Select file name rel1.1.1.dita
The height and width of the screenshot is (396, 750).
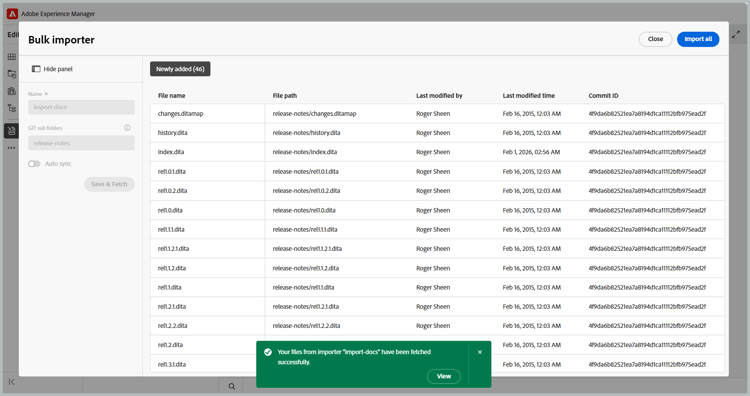point(171,230)
